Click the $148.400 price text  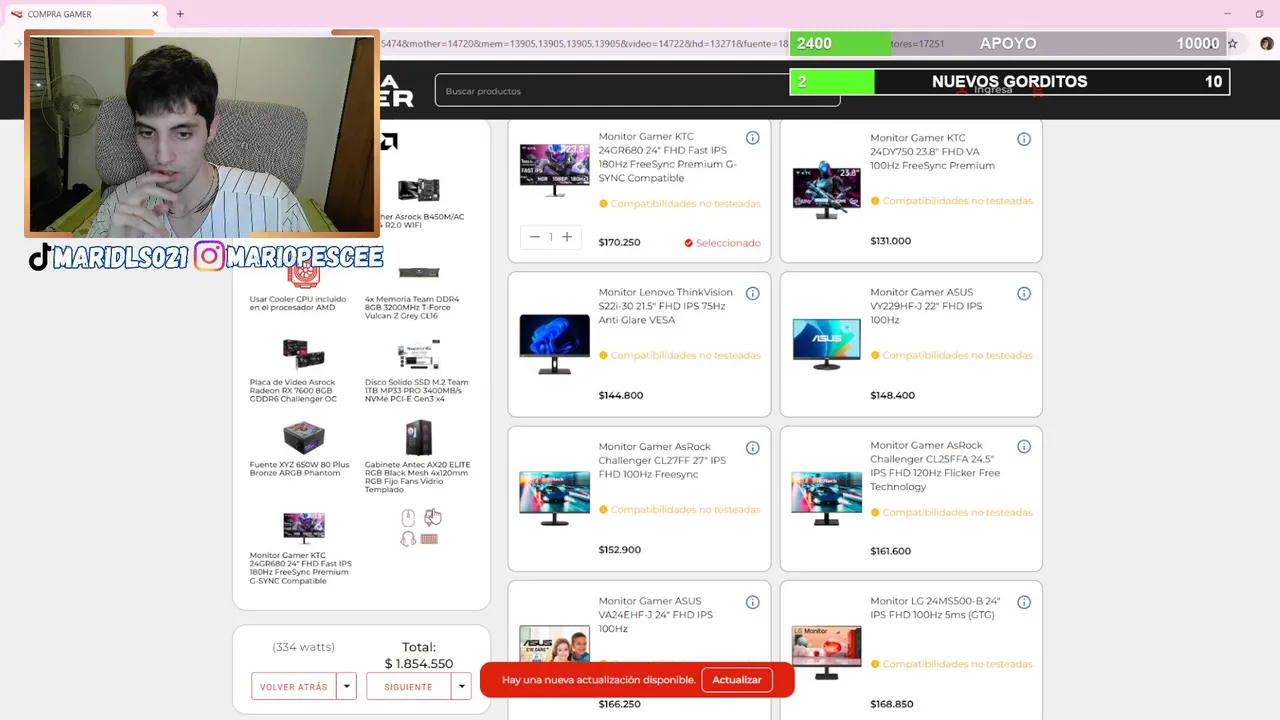point(892,395)
